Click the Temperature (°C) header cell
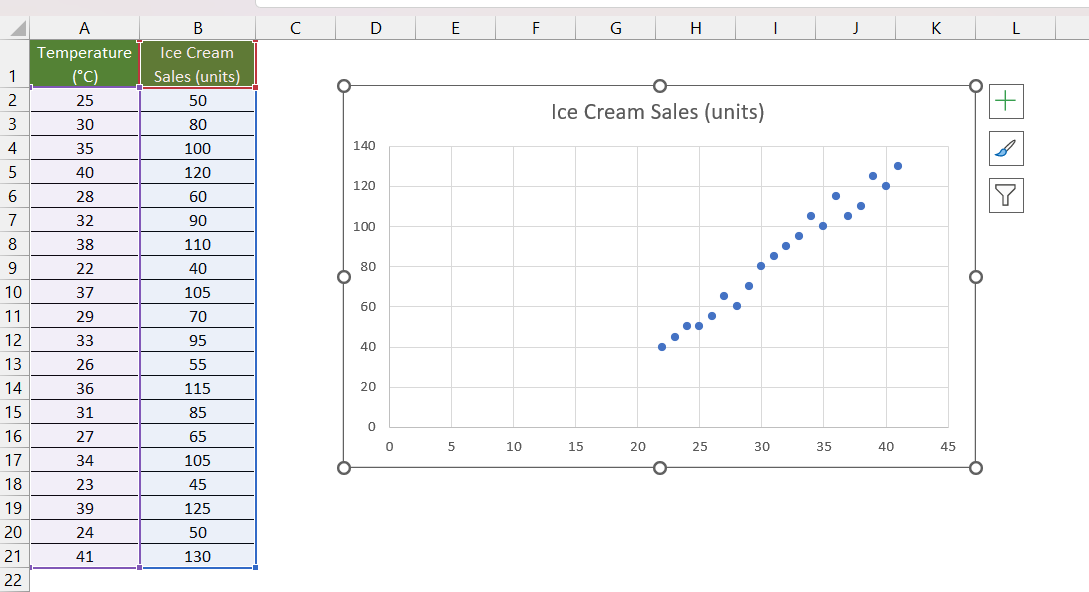Image resolution: width=1089 pixels, height=592 pixels. pyautogui.click(x=85, y=64)
